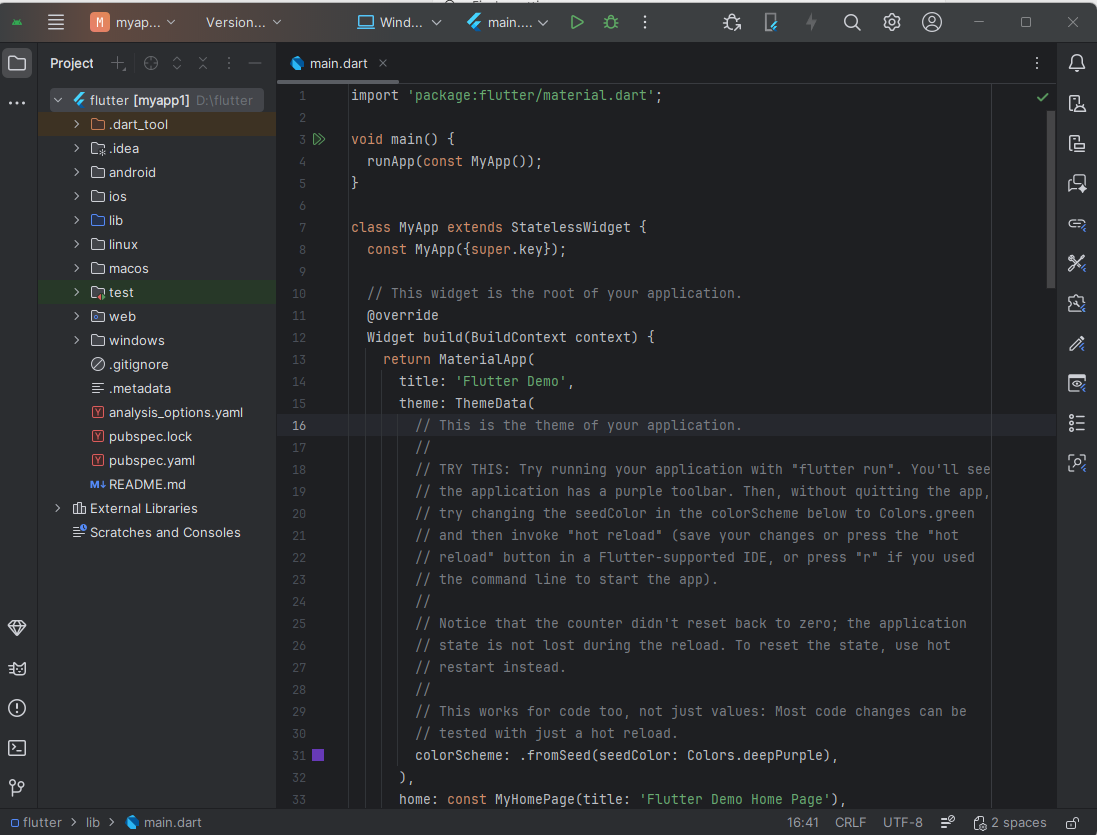
Task: Click the green Run button in toolbar
Action: coord(577,22)
